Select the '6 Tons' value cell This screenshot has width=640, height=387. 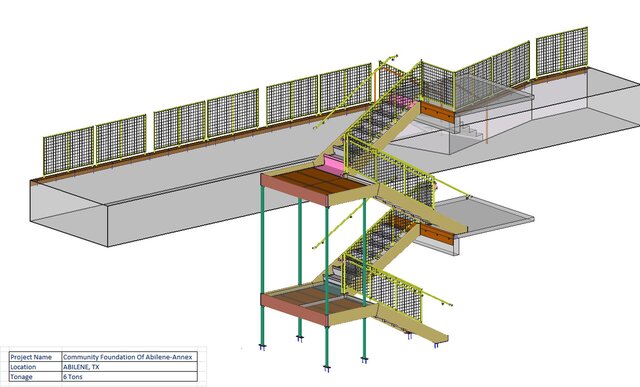pyautogui.click(x=129, y=376)
